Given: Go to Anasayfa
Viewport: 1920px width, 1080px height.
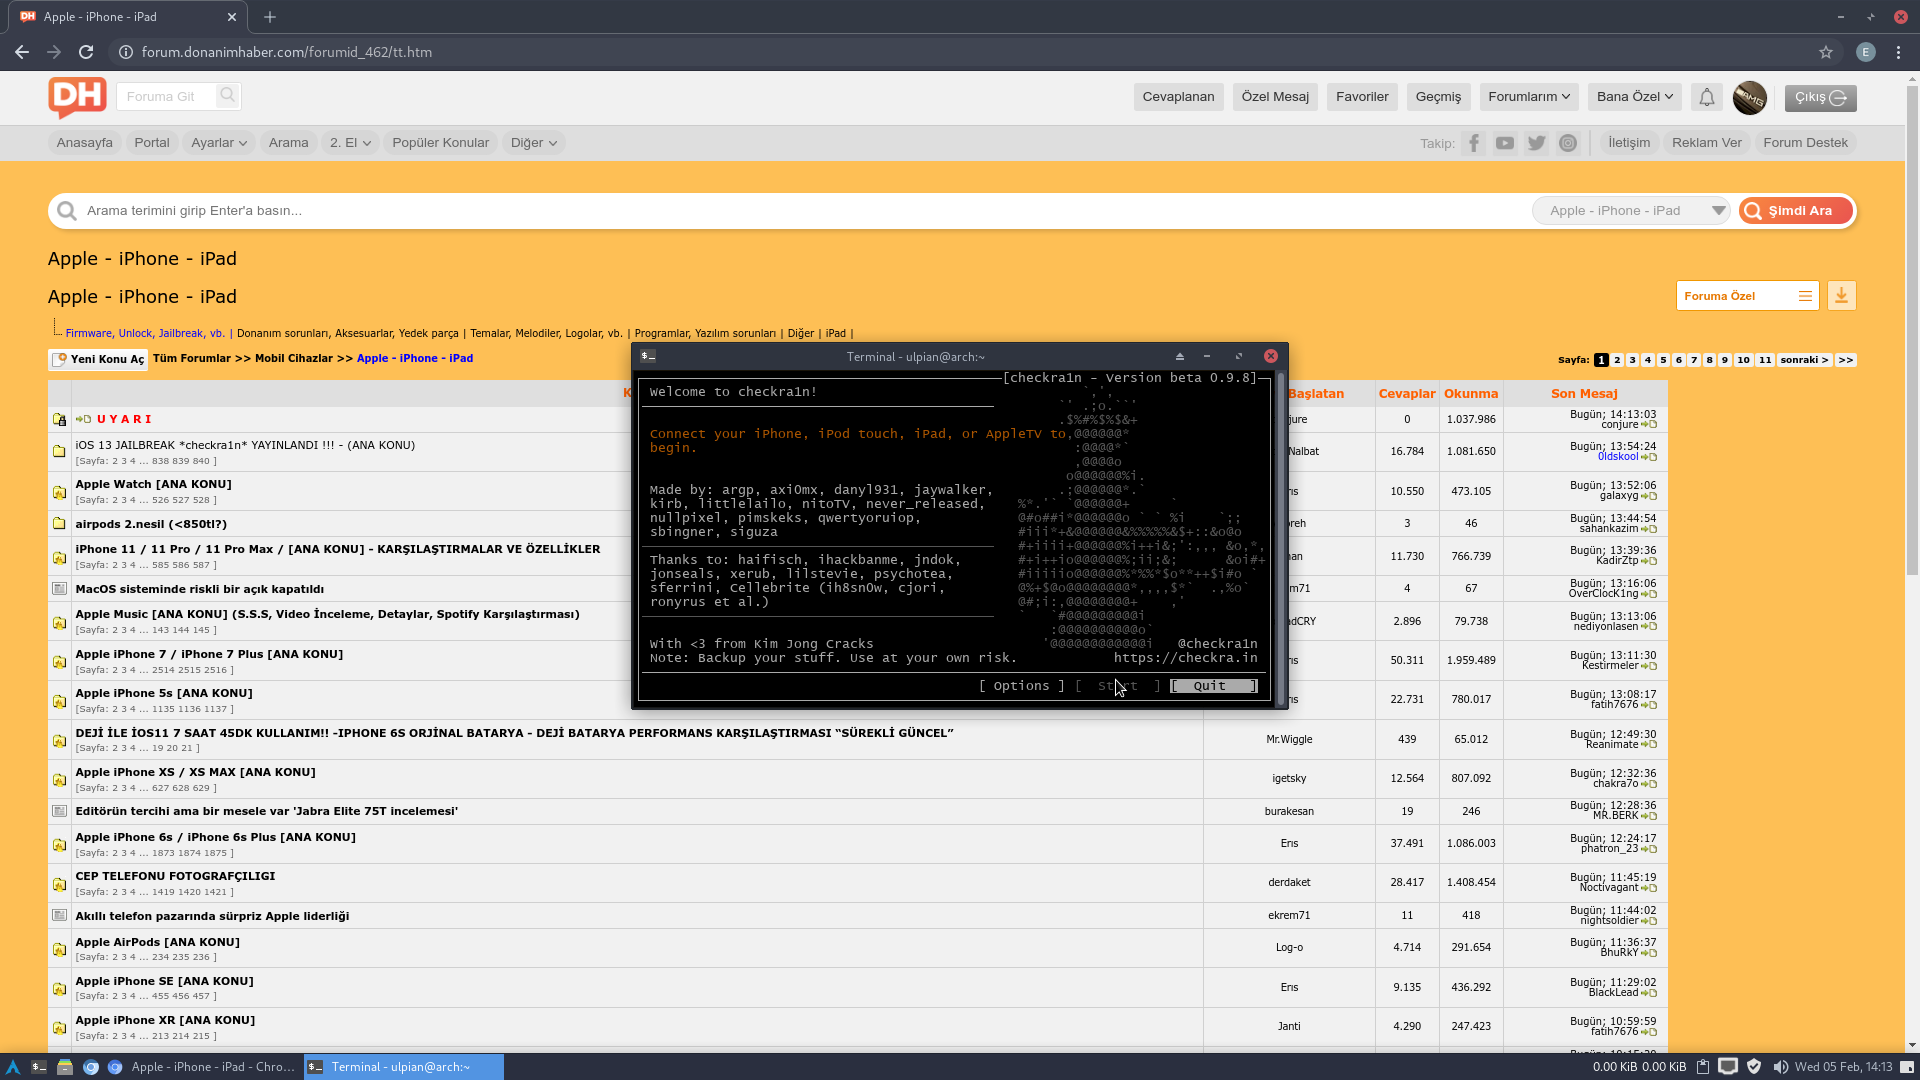Looking at the screenshot, I should coord(85,143).
